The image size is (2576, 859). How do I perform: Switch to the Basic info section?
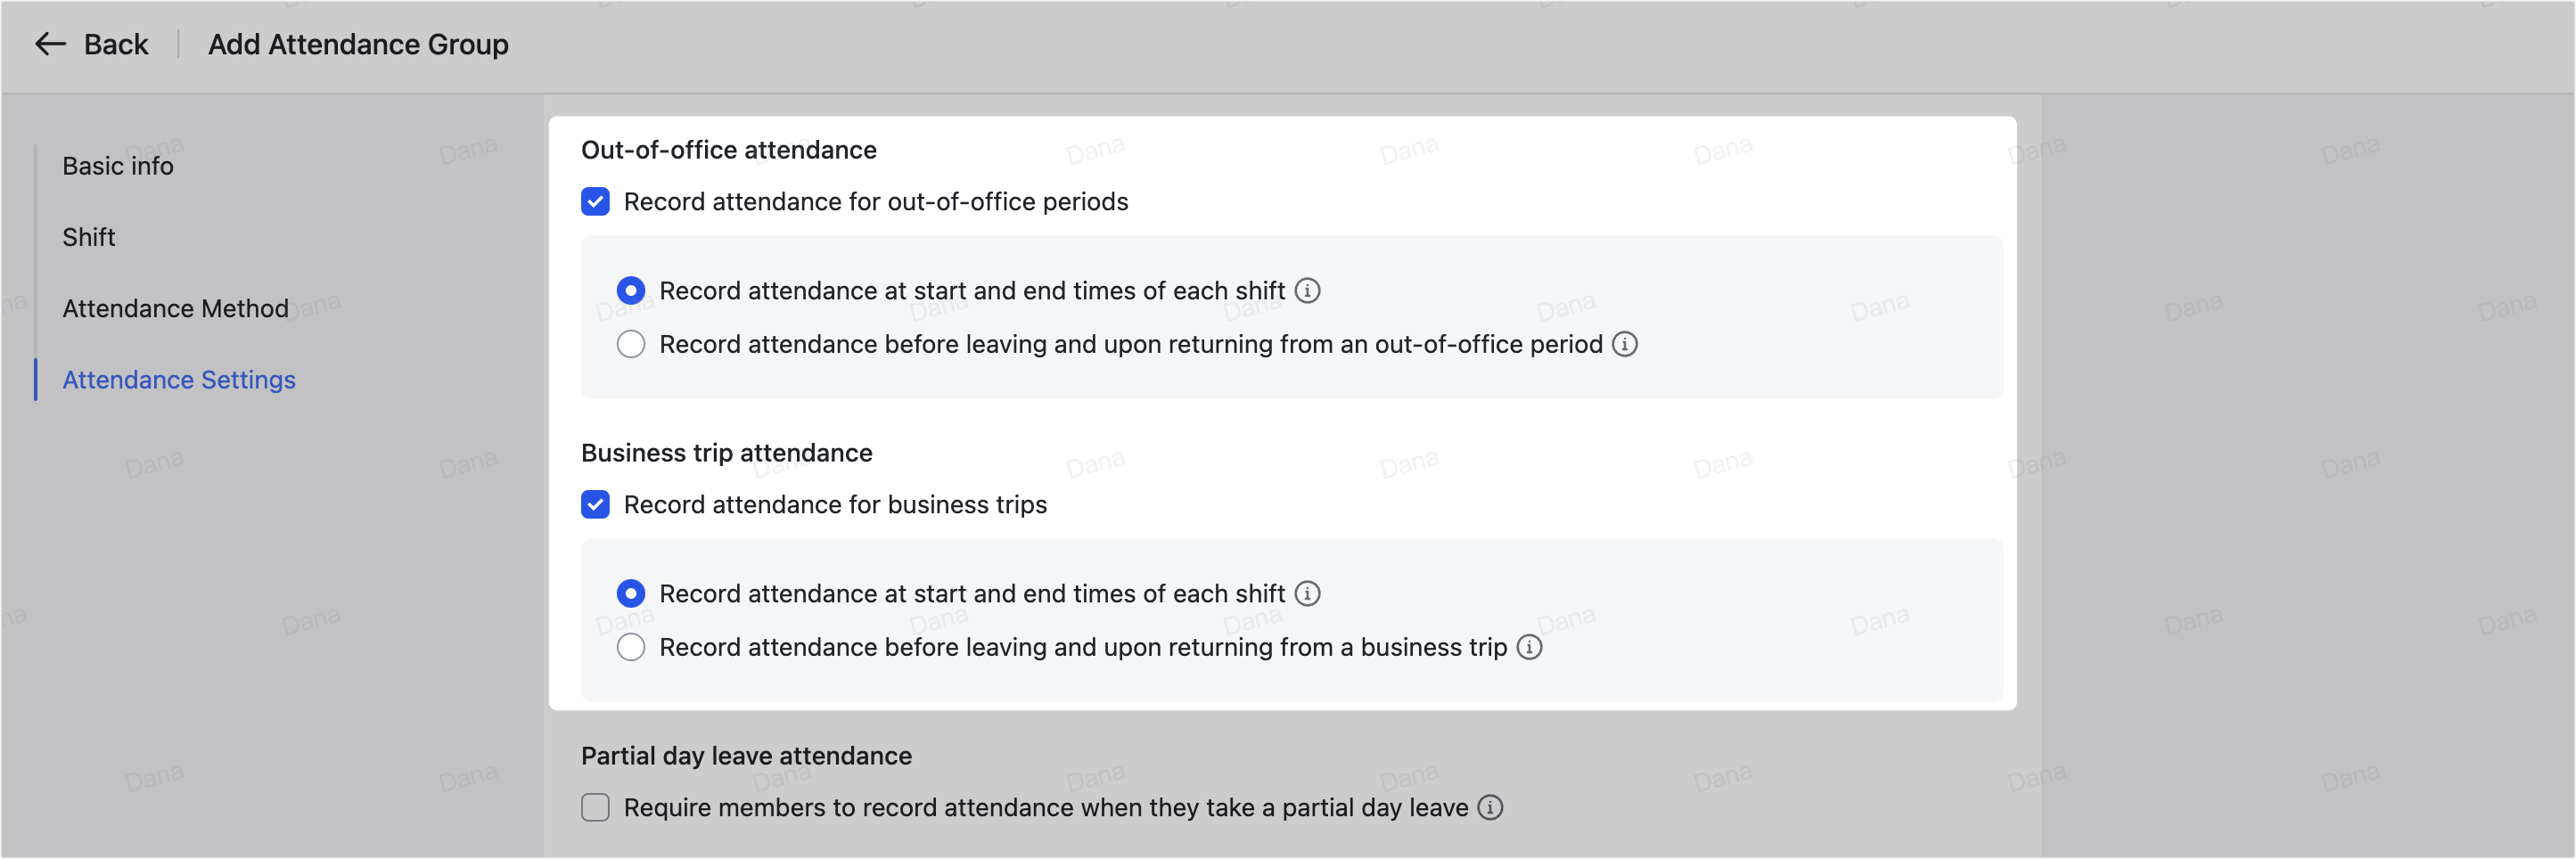117,165
